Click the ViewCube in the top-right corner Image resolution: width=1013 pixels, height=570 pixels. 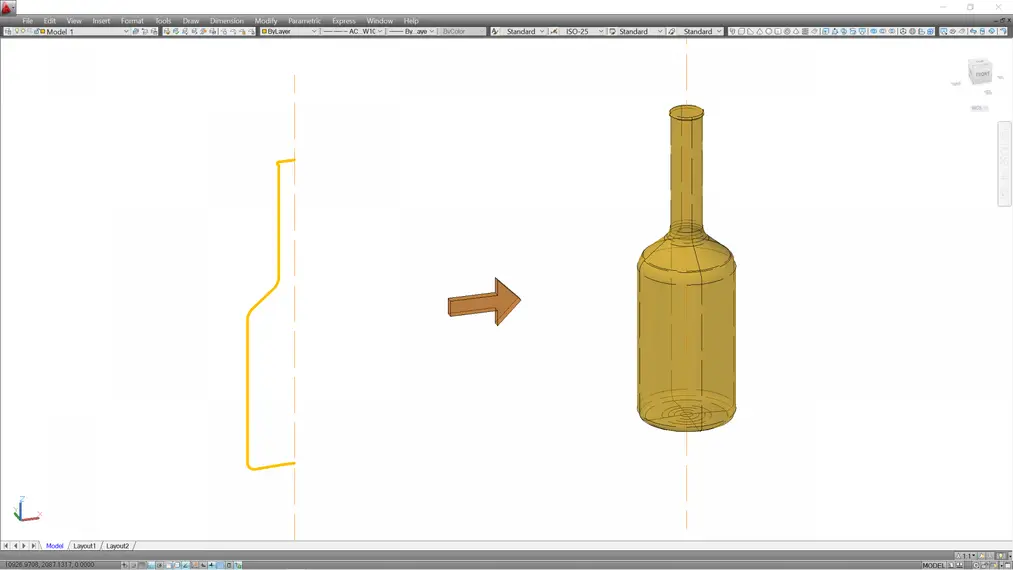coord(980,74)
